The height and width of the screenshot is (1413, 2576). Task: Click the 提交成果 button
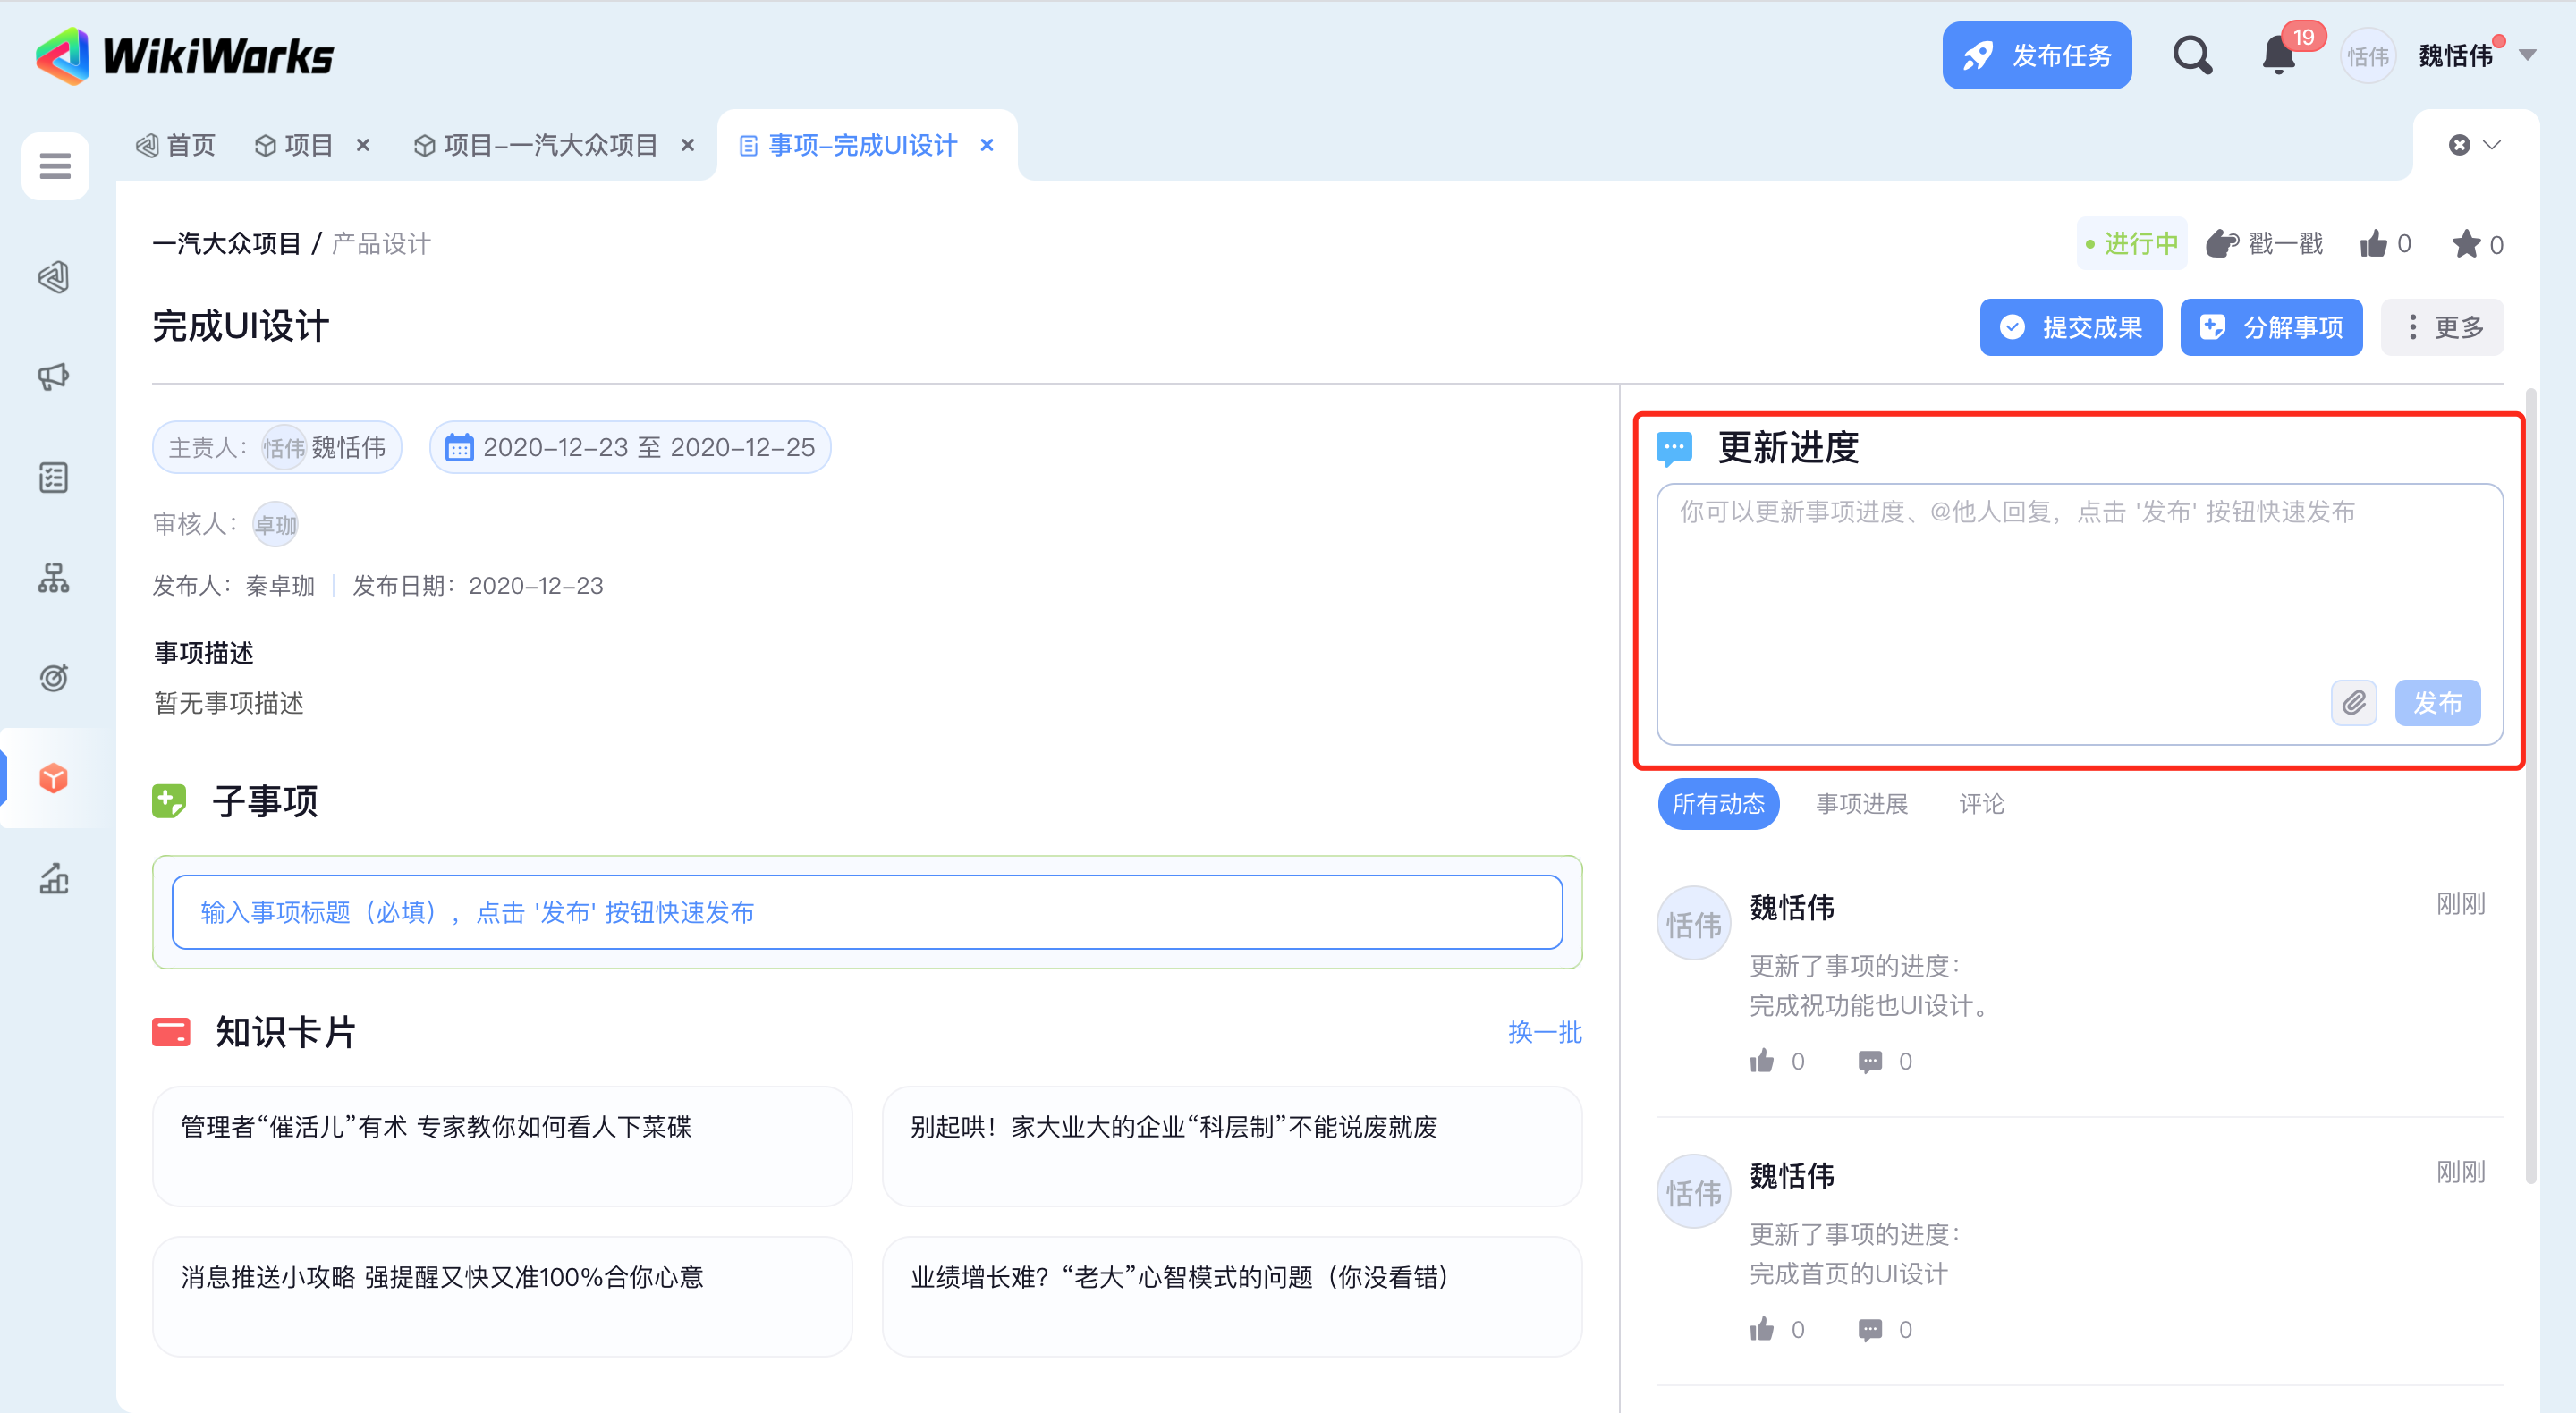click(x=2070, y=327)
